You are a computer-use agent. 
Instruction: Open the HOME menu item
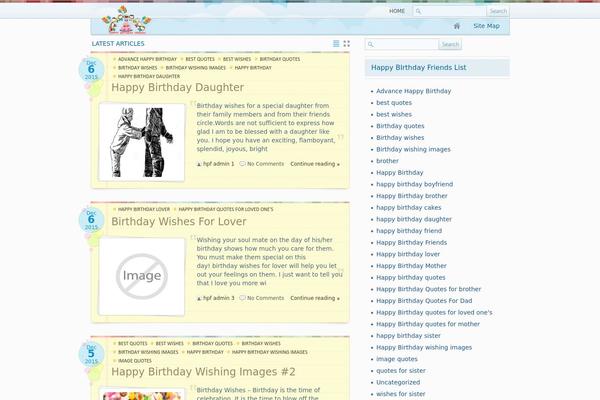[397, 11]
